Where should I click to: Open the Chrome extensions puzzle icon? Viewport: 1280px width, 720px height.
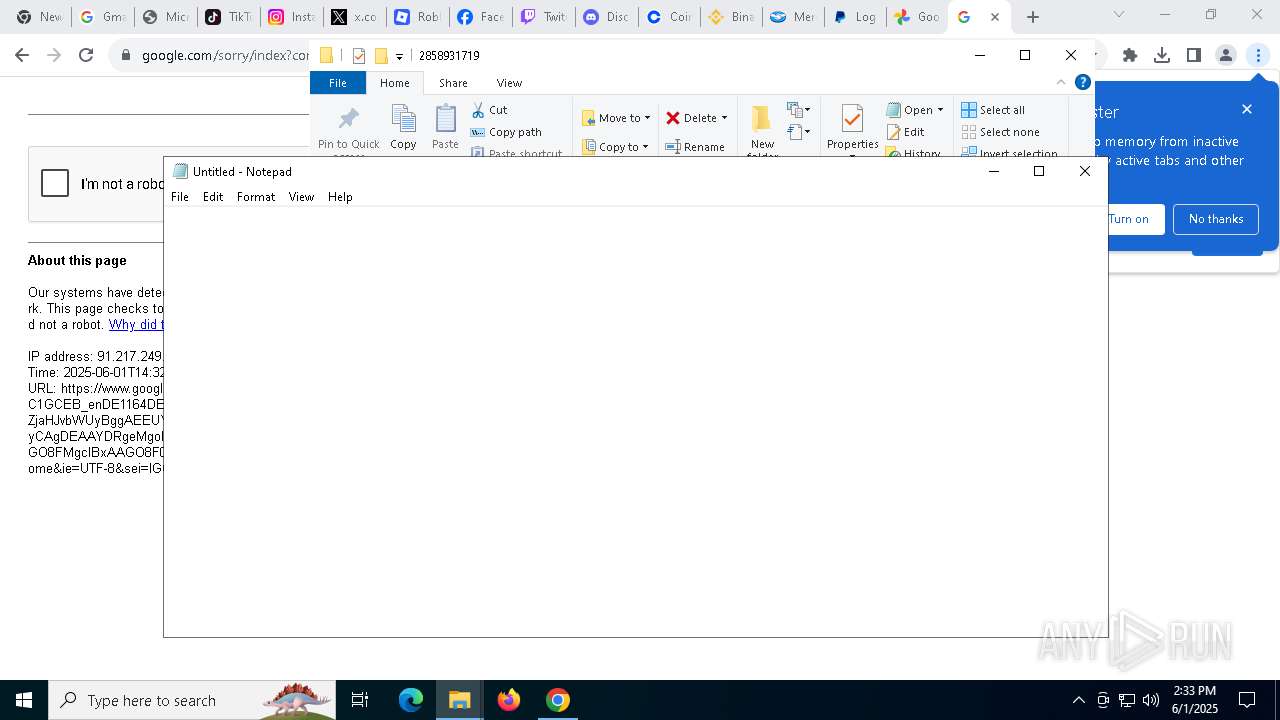tap(1130, 55)
